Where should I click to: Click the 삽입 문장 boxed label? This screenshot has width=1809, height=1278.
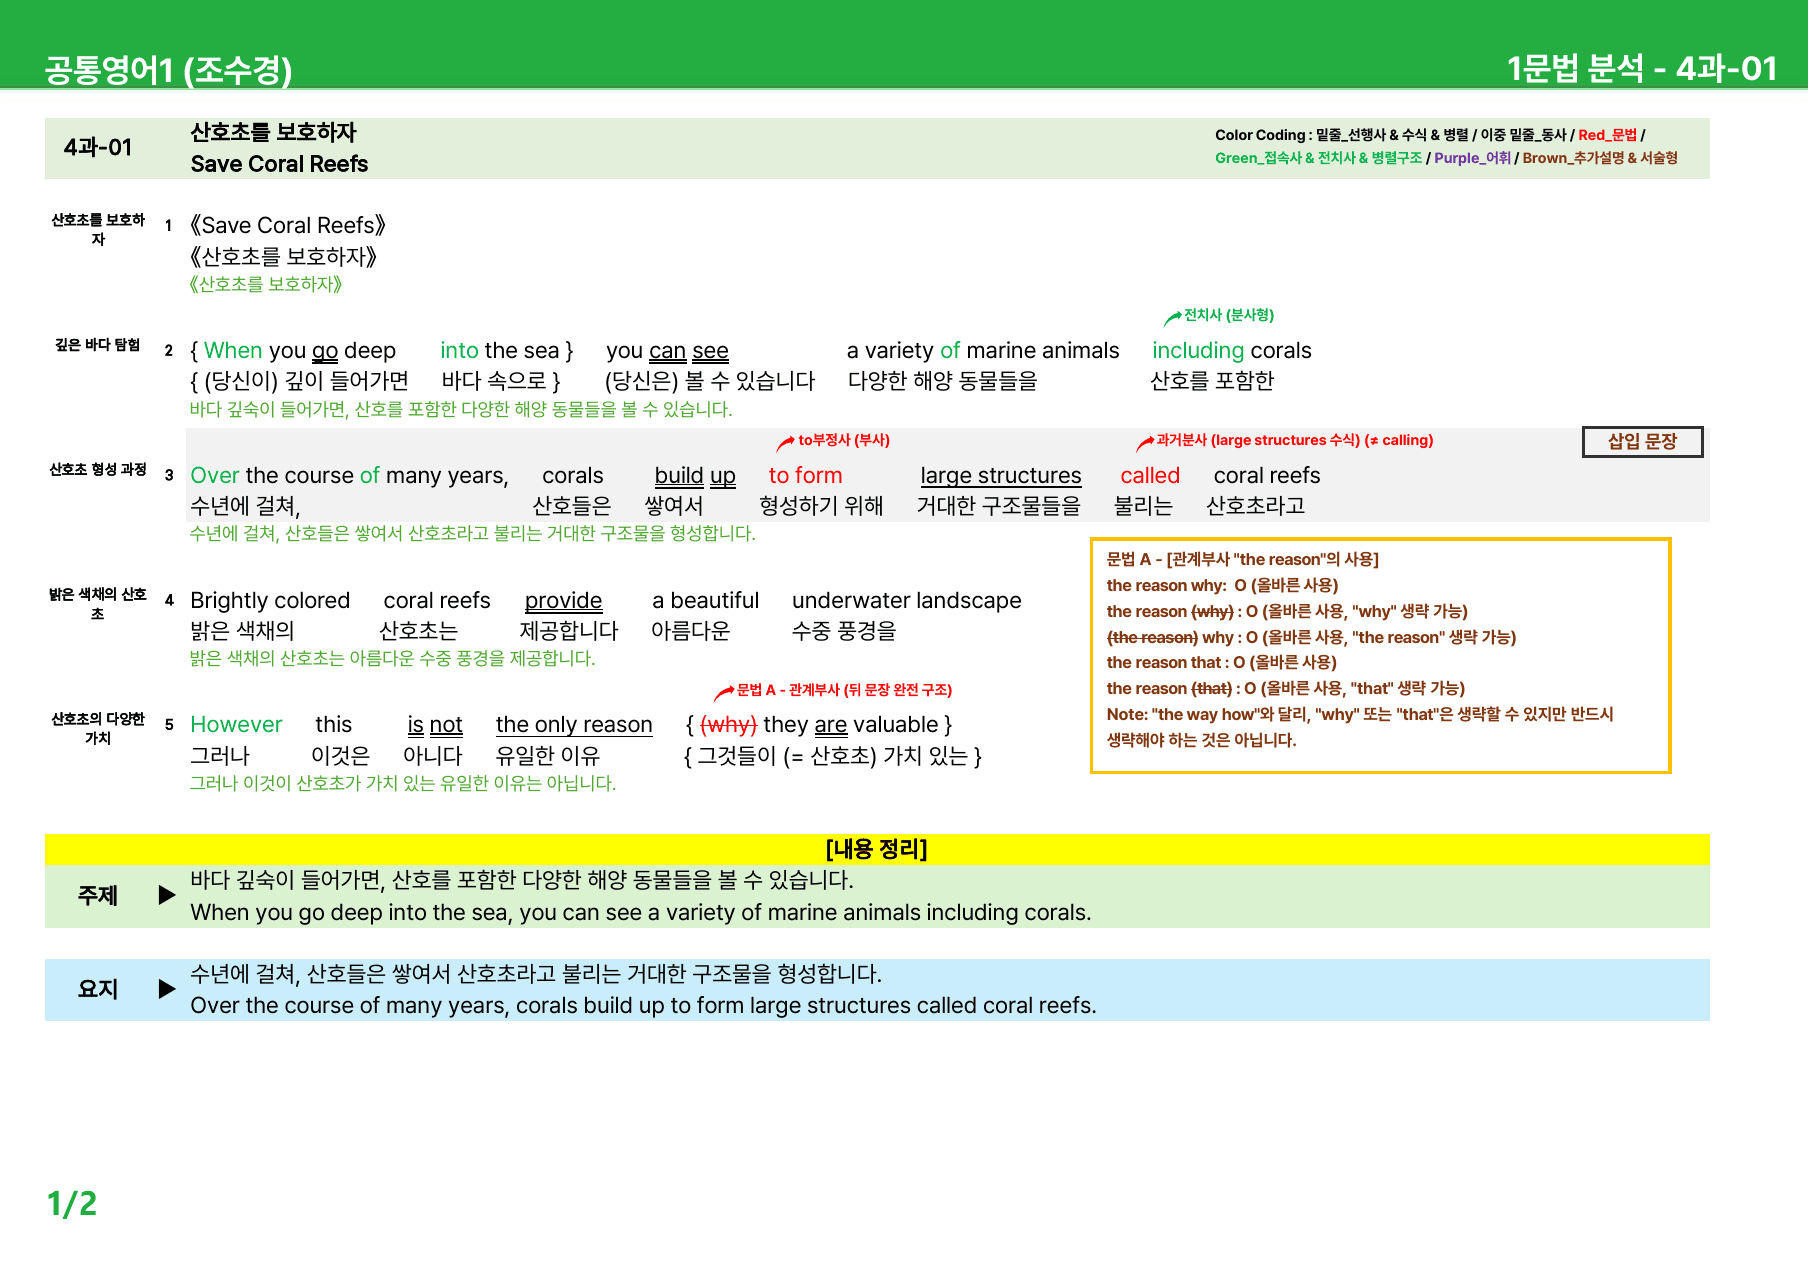1642,442
